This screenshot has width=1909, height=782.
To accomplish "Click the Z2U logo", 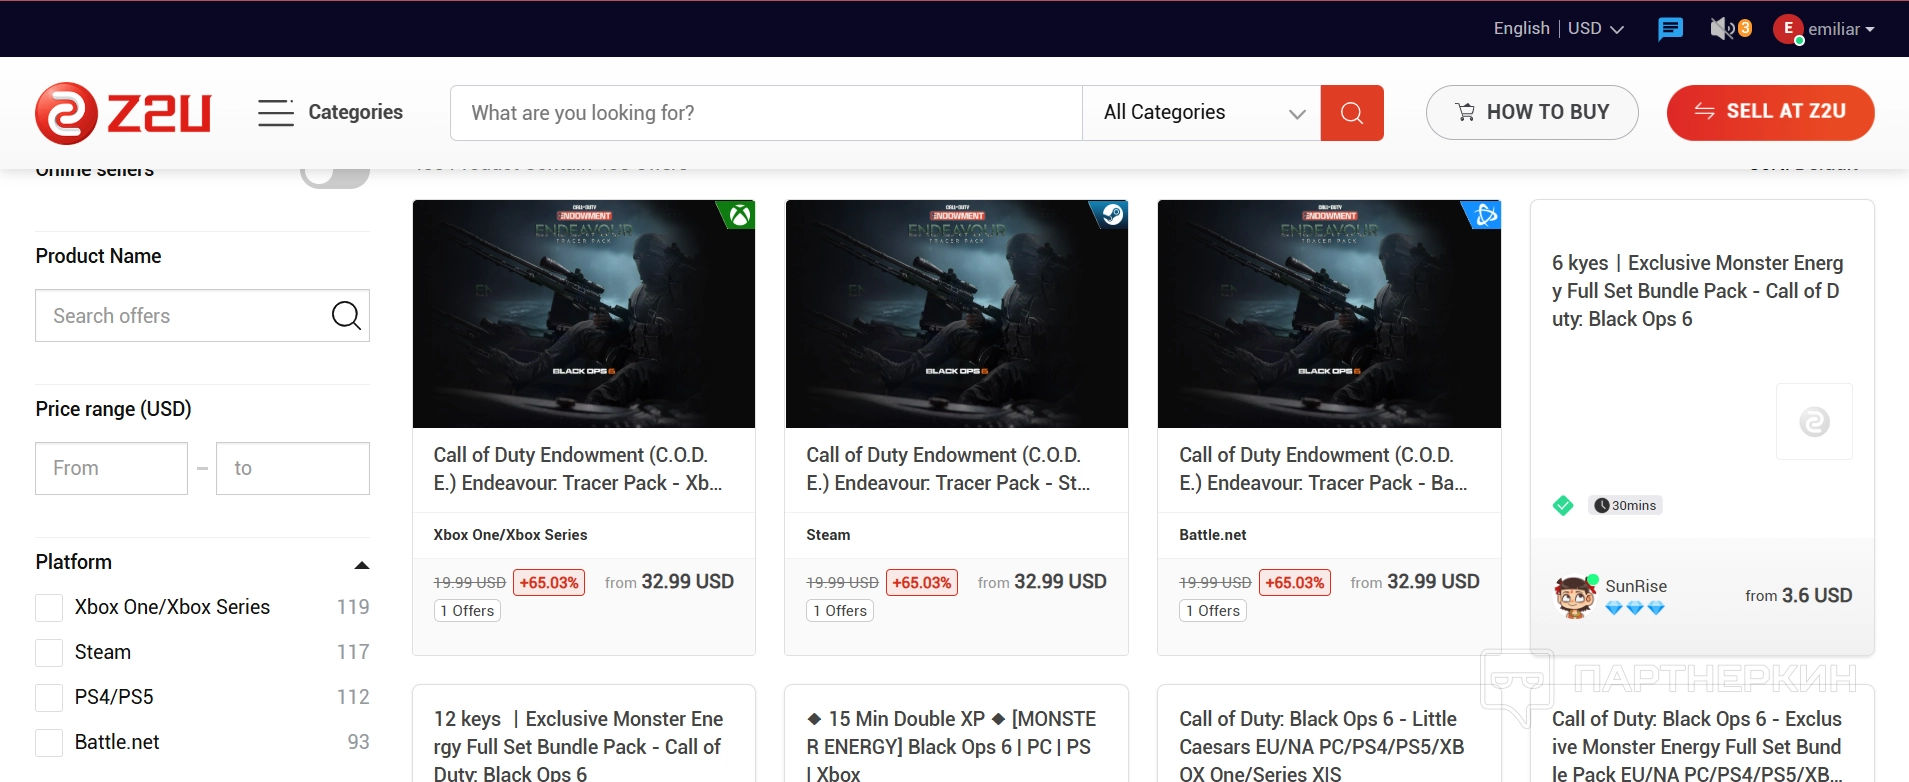I will [123, 113].
